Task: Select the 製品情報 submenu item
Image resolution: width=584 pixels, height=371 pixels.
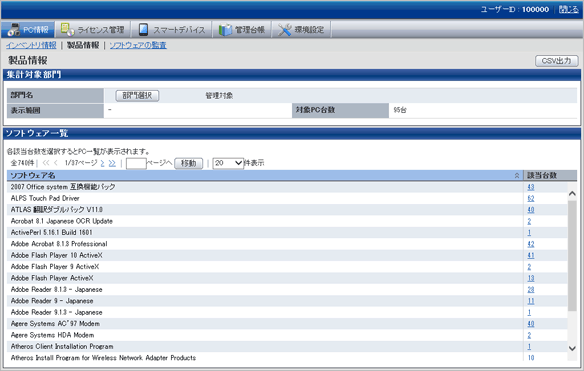Action: coord(83,45)
